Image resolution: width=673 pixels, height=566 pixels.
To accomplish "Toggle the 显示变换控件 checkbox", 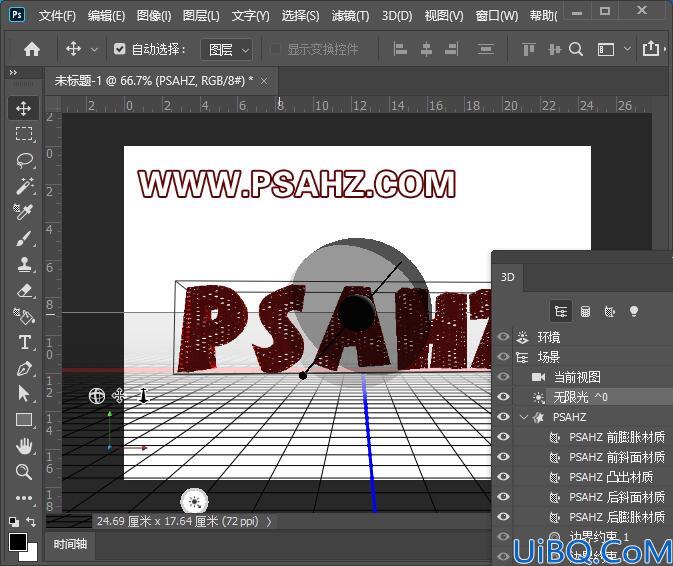I will pos(275,49).
